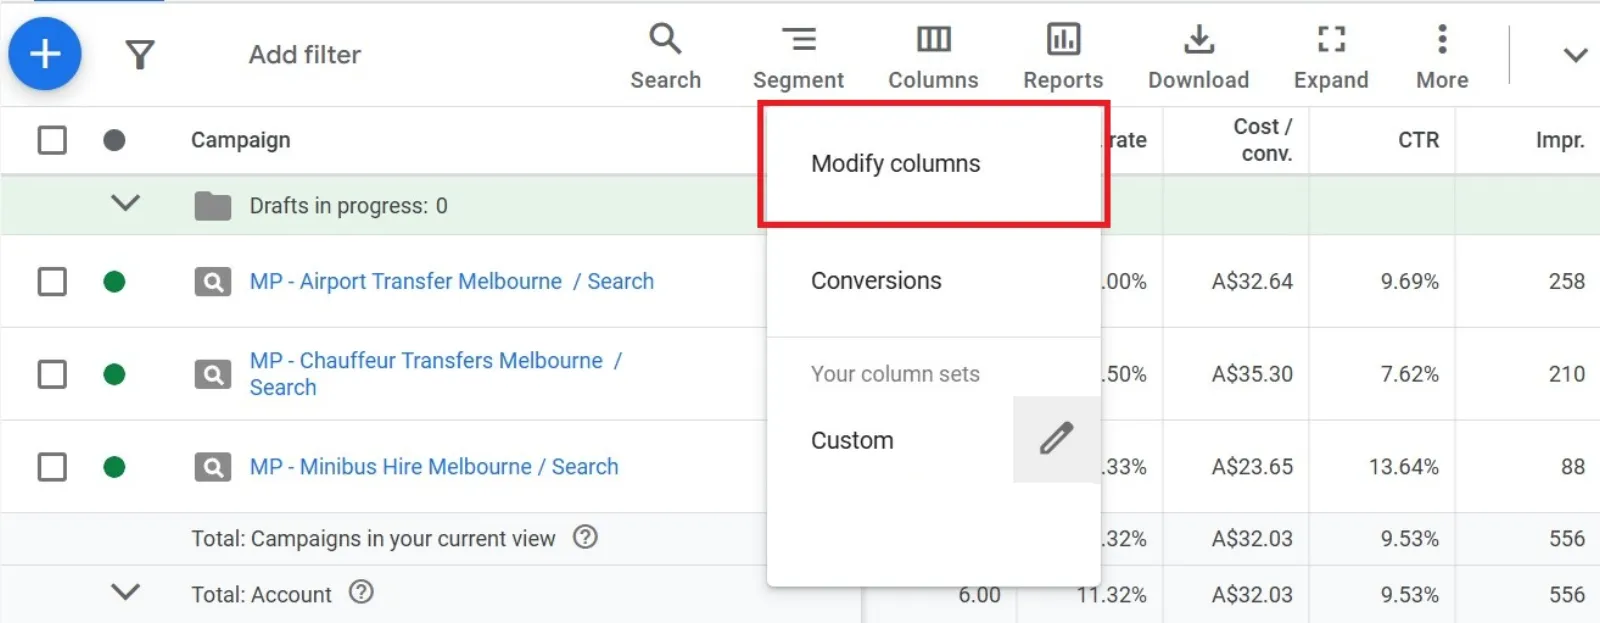The height and width of the screenshot is (623, 1600).
Task: Open the Reports toolbar option
Action: (1063, 56)
